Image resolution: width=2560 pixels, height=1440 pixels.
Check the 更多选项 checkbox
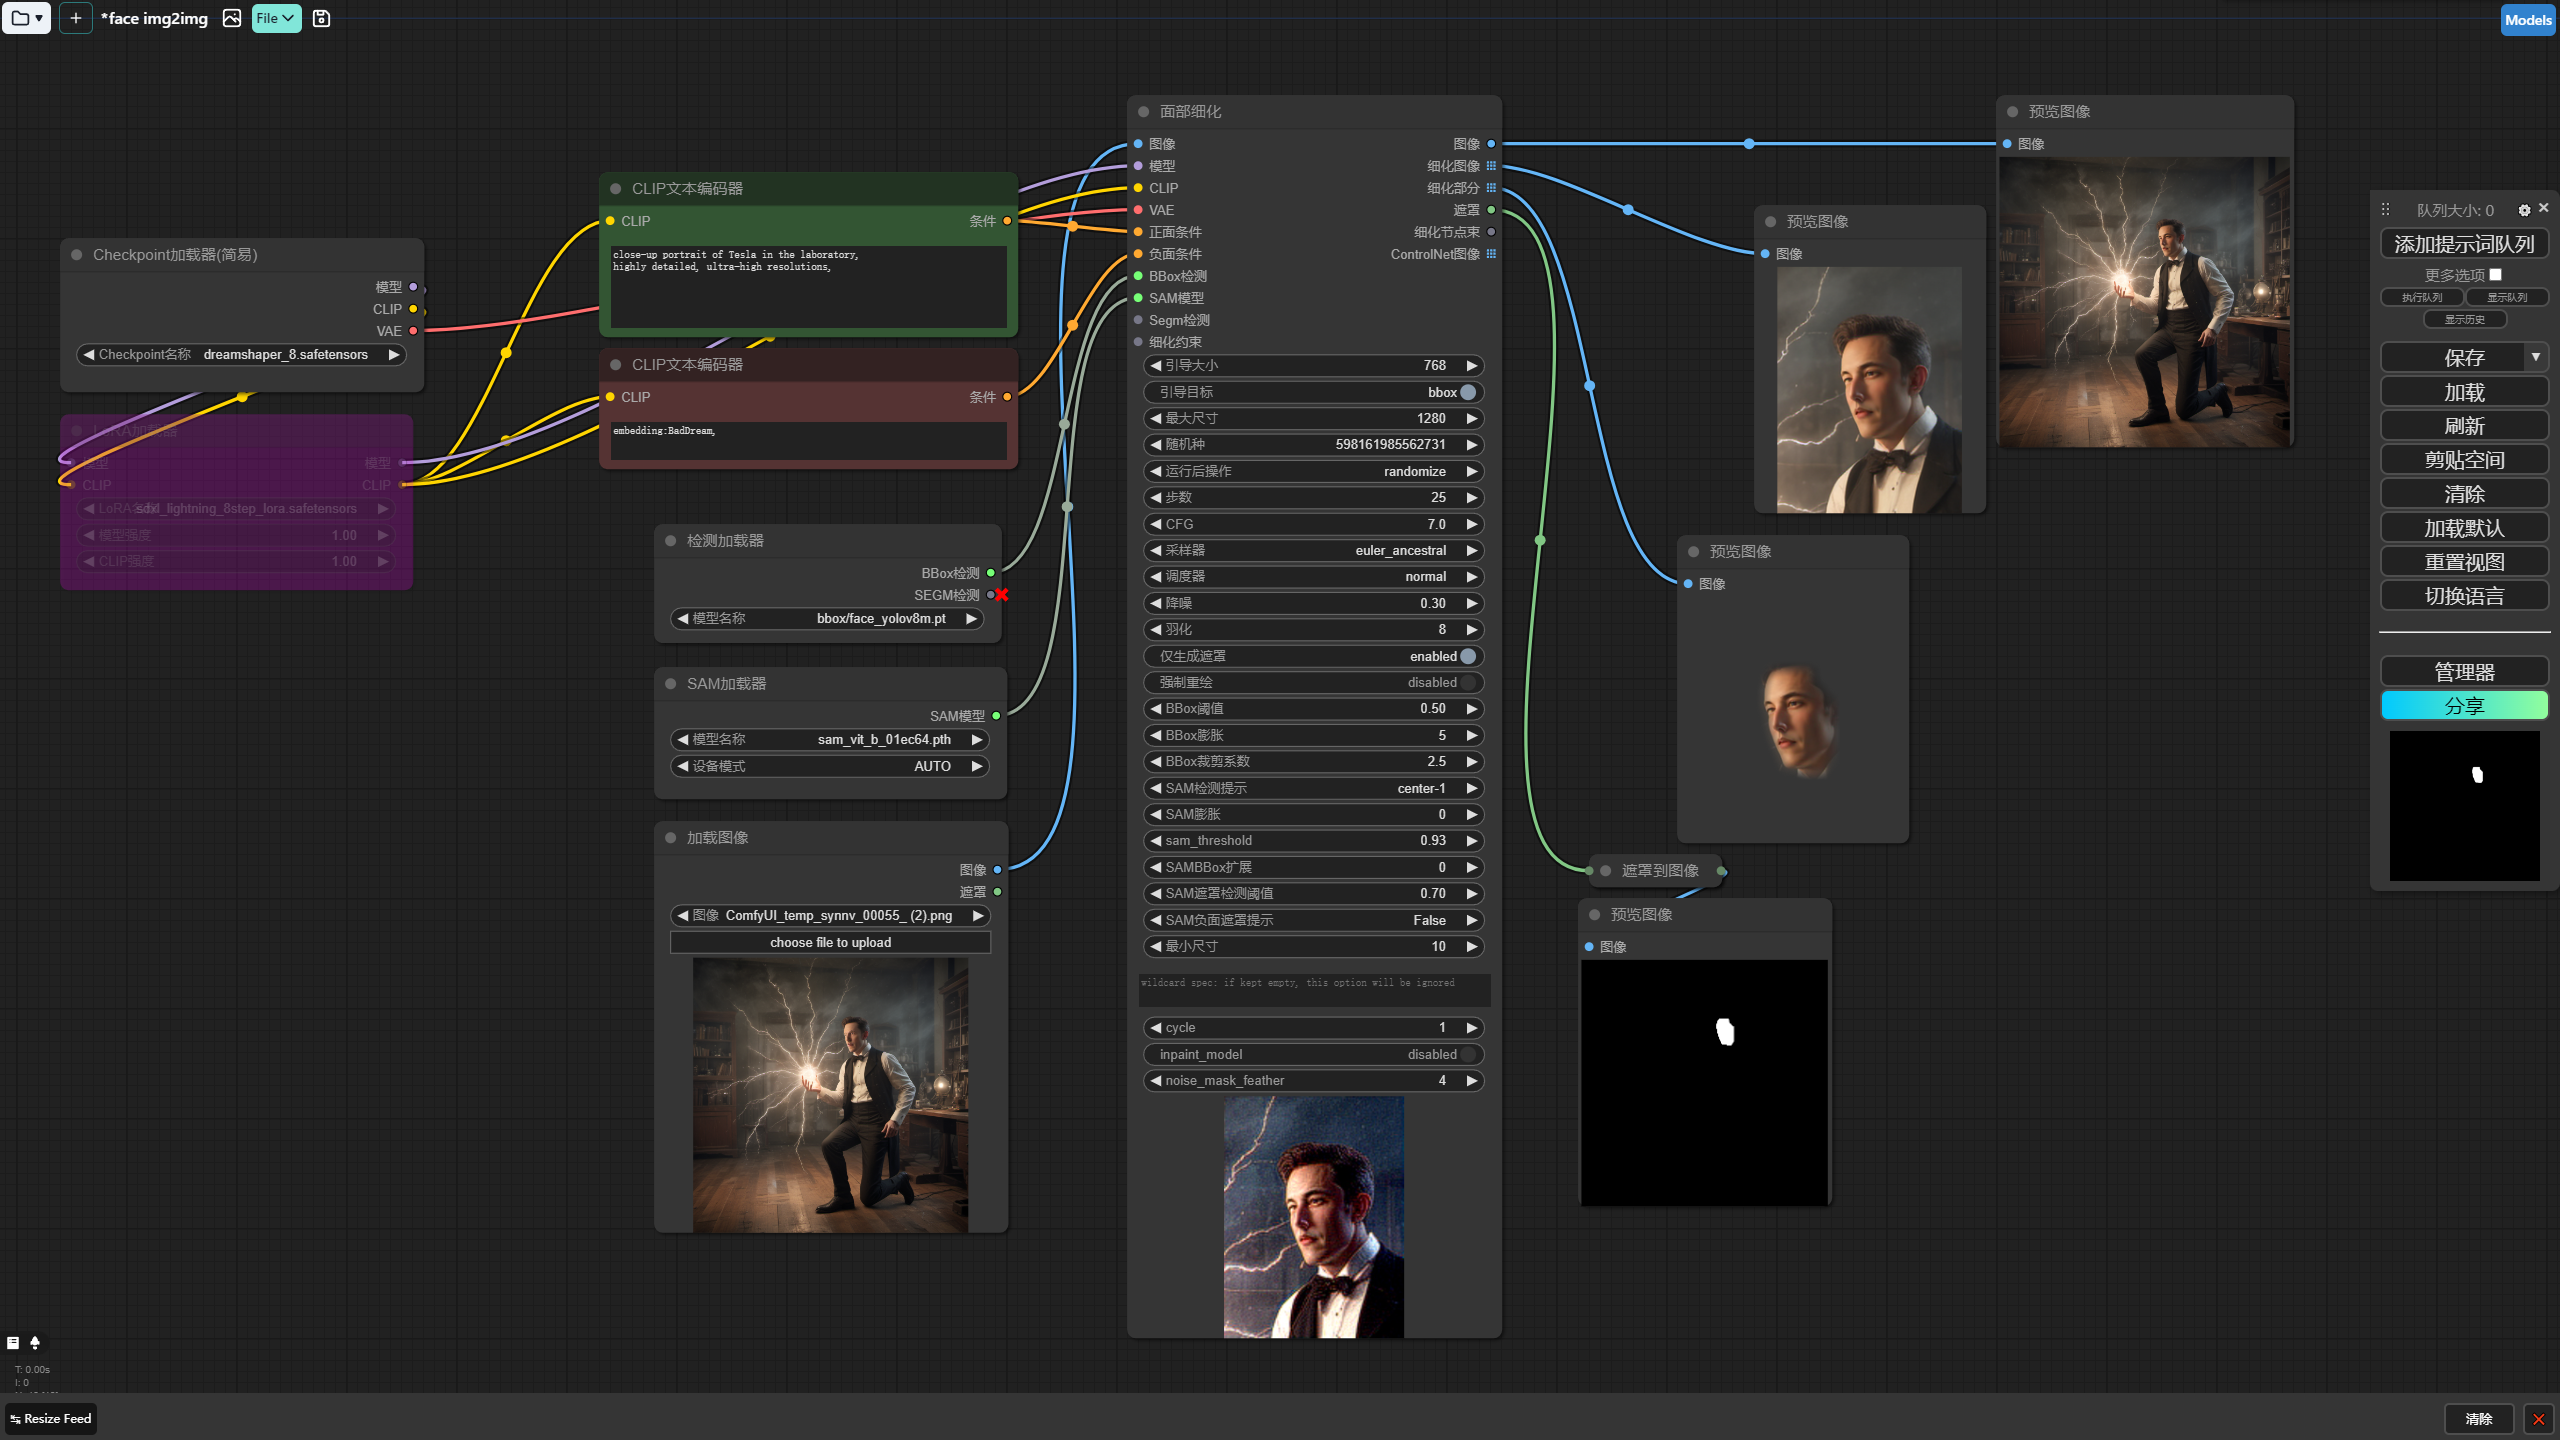[x=2496, y=274]
